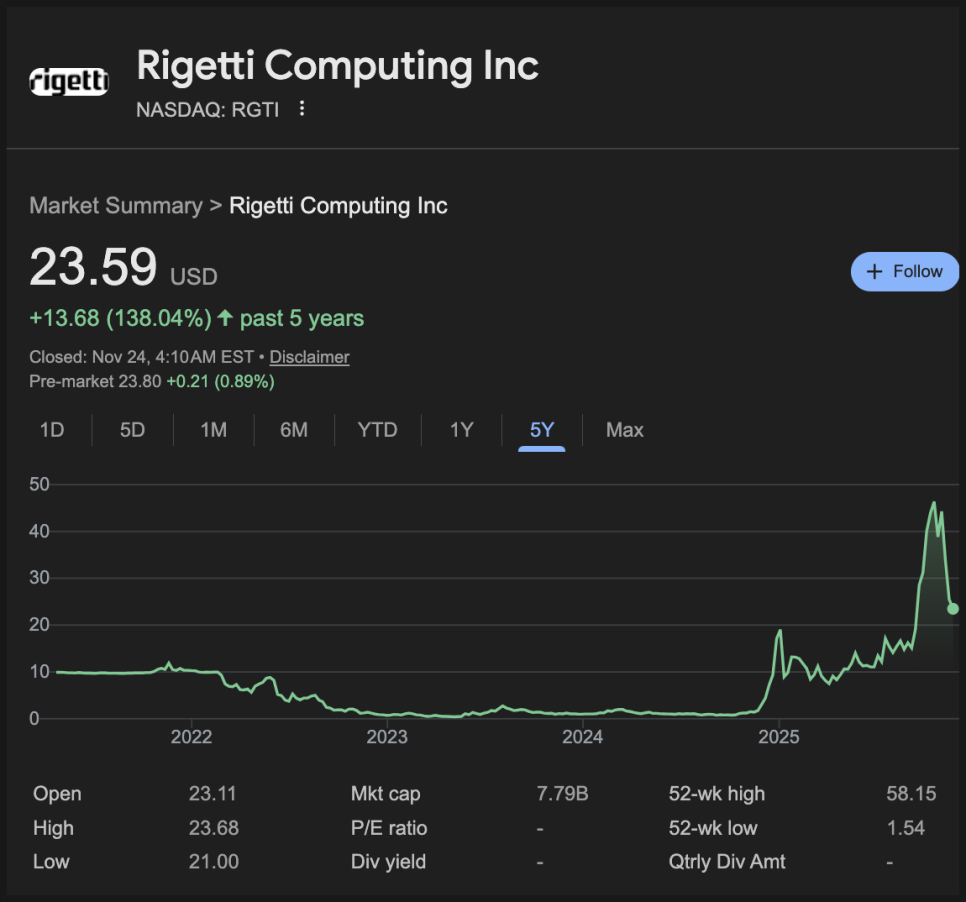Click the Rigetti company logo
The image size is (966, 902).
coord(69,82)
